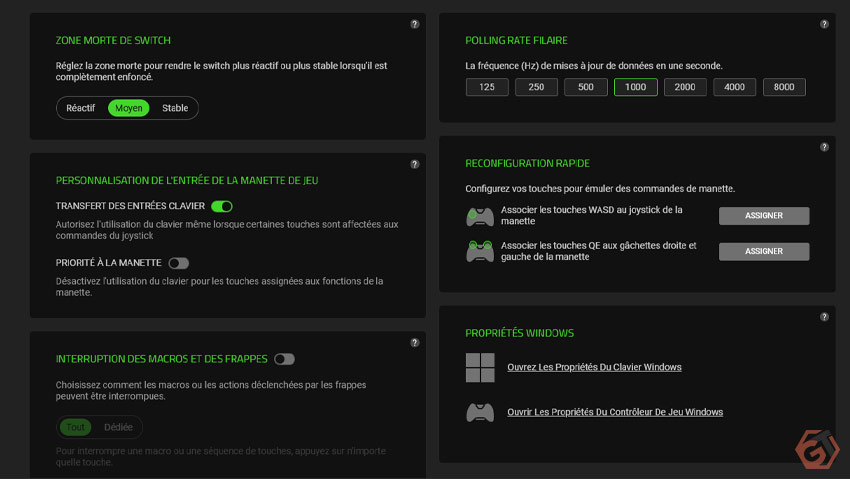
Task: Open help for Personnalisation de l'entrée manette
Action: pos(415,164)
